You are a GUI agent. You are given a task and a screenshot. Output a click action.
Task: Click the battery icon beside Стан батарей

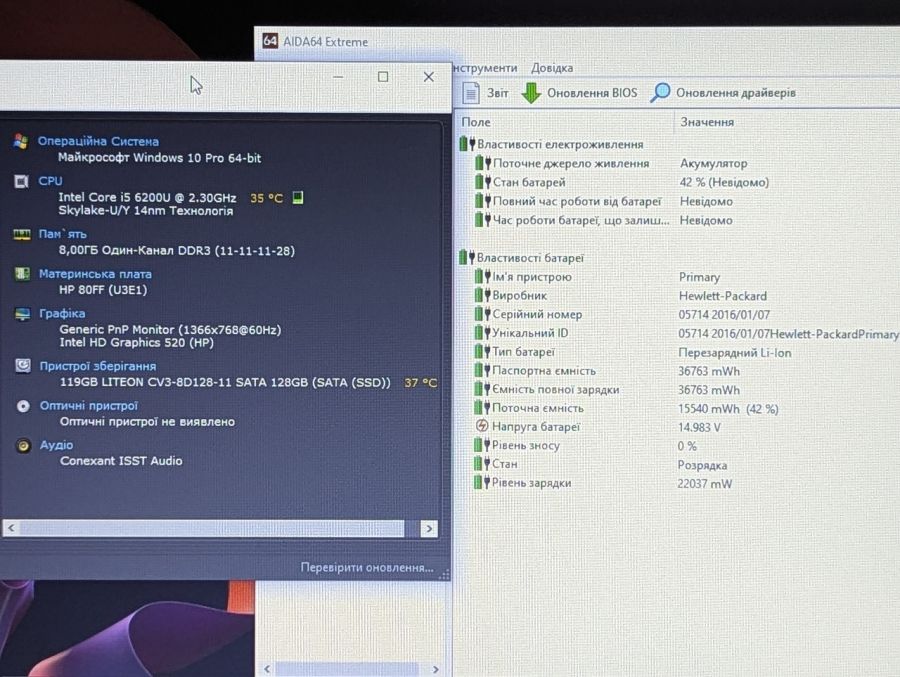coord(483,182)
